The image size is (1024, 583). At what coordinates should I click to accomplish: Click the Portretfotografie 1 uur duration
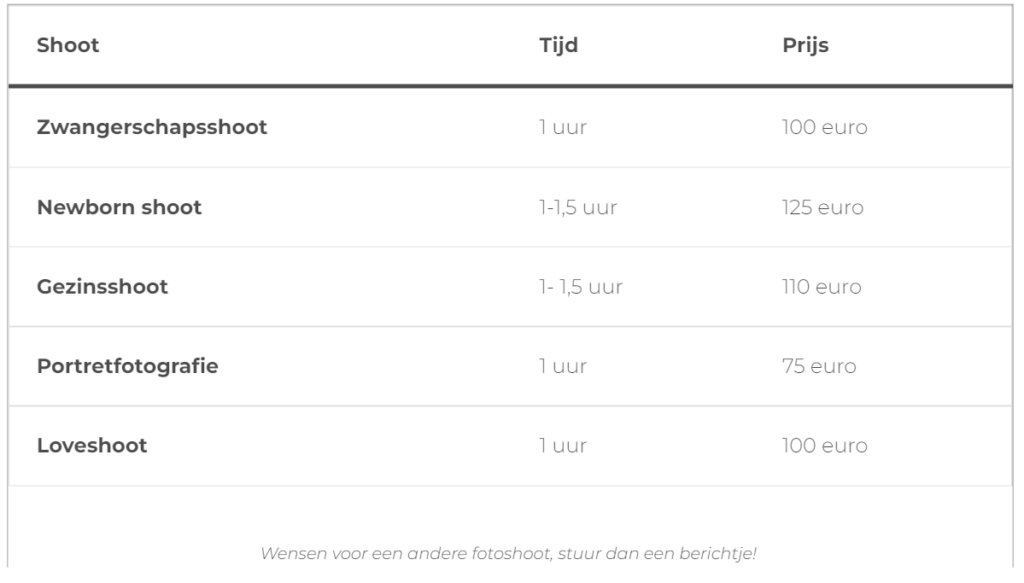click(563, 366)
